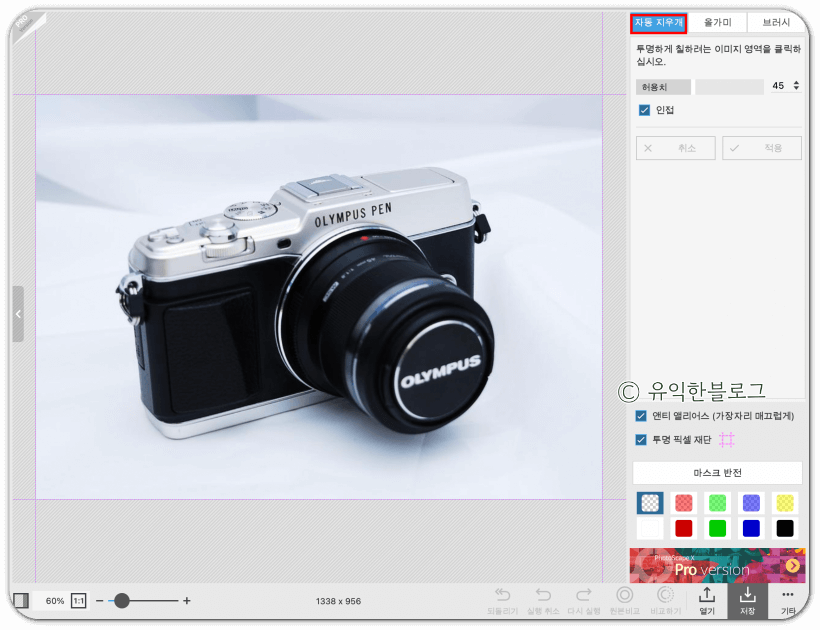This screenshot has height=630, width=820.
Task: Switch to the 브러시 tab
Action: coord(776,23)
